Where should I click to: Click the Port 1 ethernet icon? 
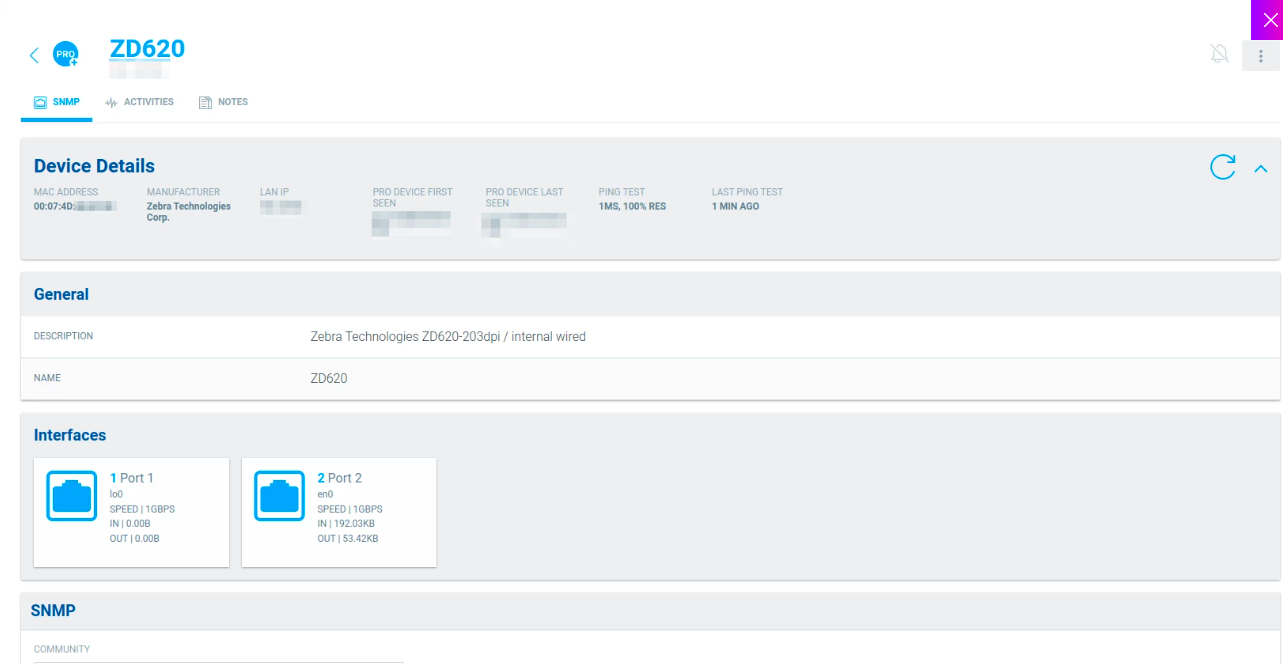click(x=72, y=496)
